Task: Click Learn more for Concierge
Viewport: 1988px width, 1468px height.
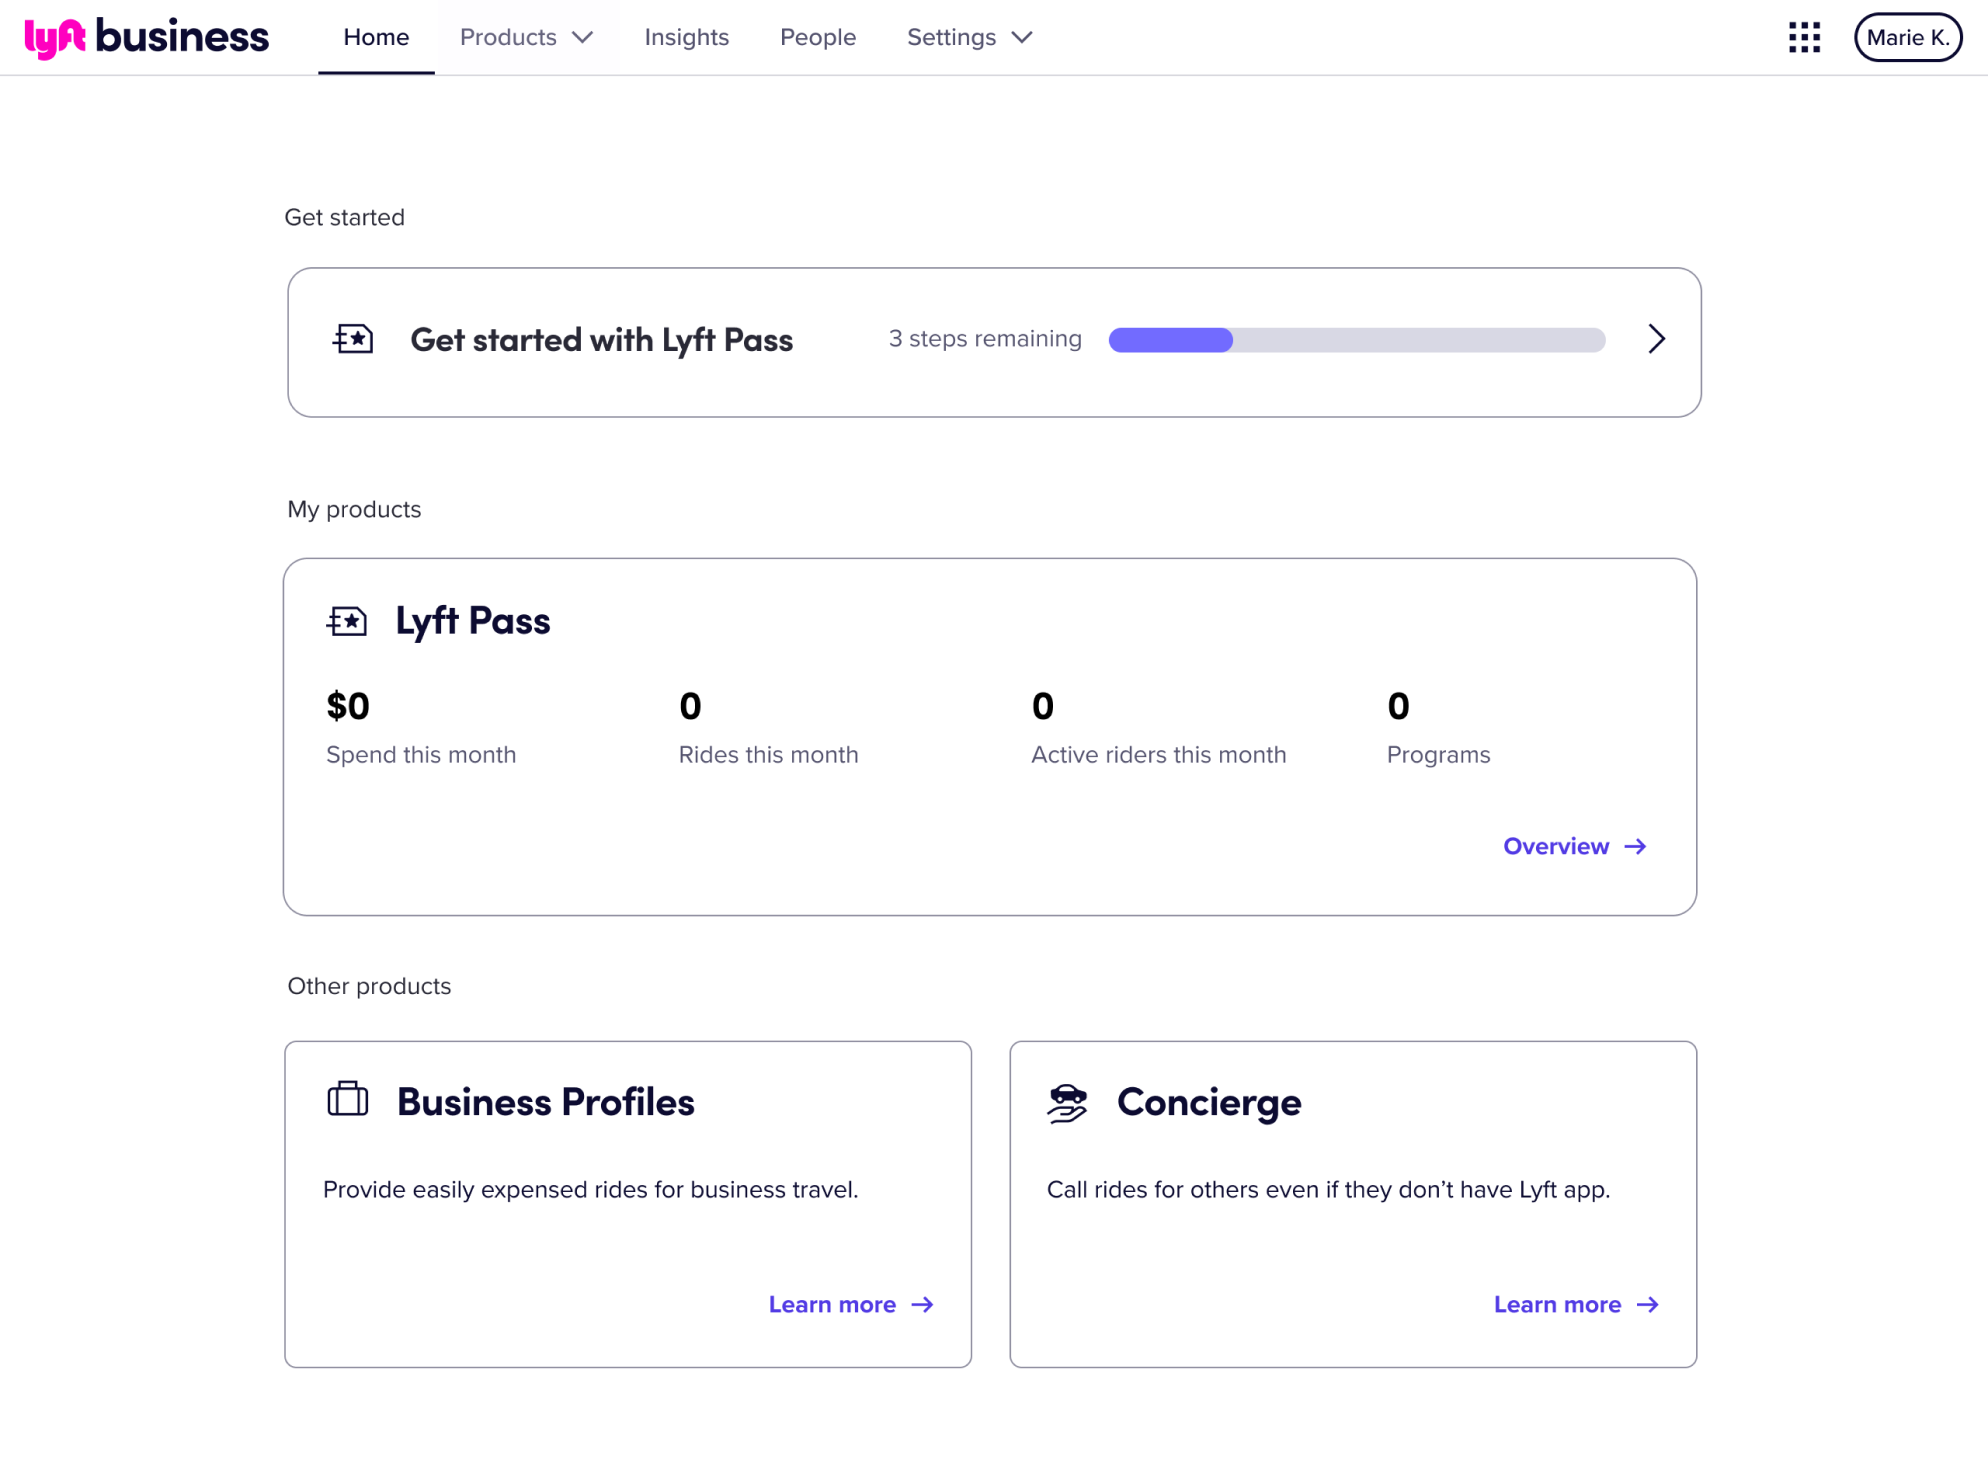Action: pyautogui.click(x=1576, y=1304)
